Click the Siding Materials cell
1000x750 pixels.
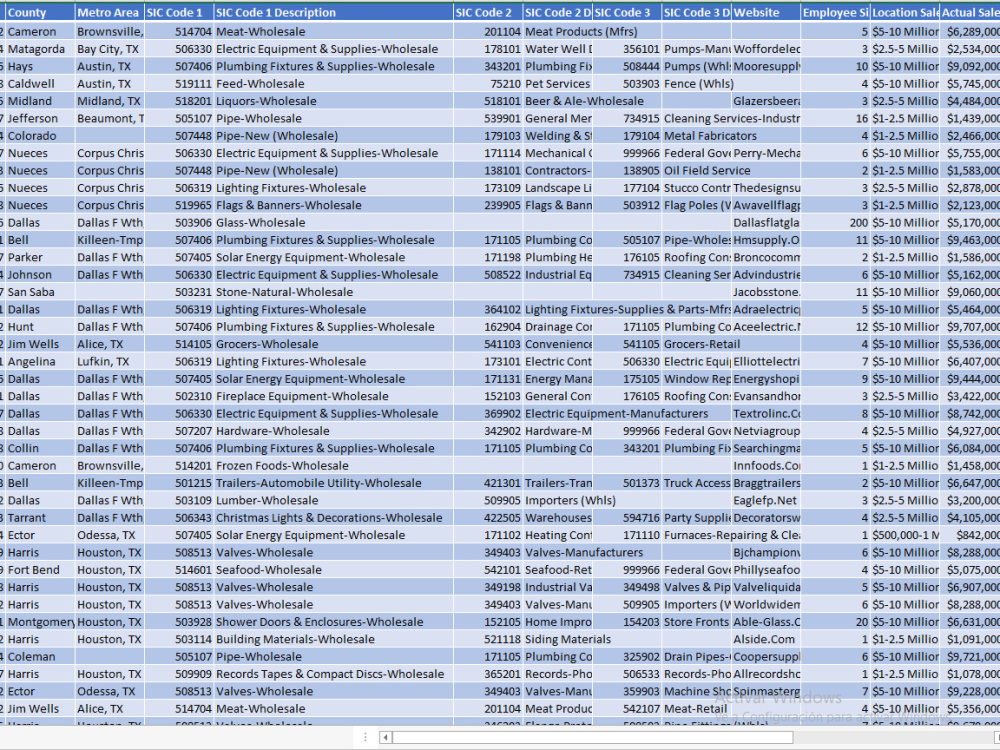568,640
